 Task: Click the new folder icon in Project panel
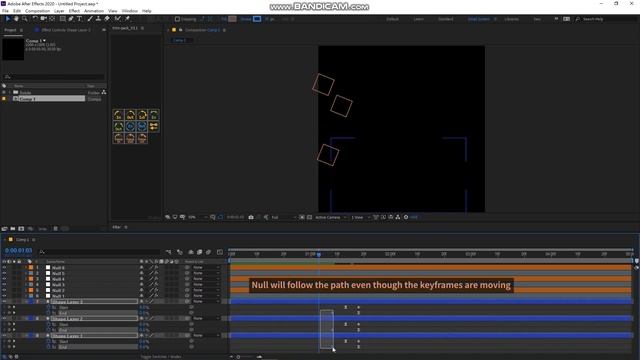click(x=13, y=229)
